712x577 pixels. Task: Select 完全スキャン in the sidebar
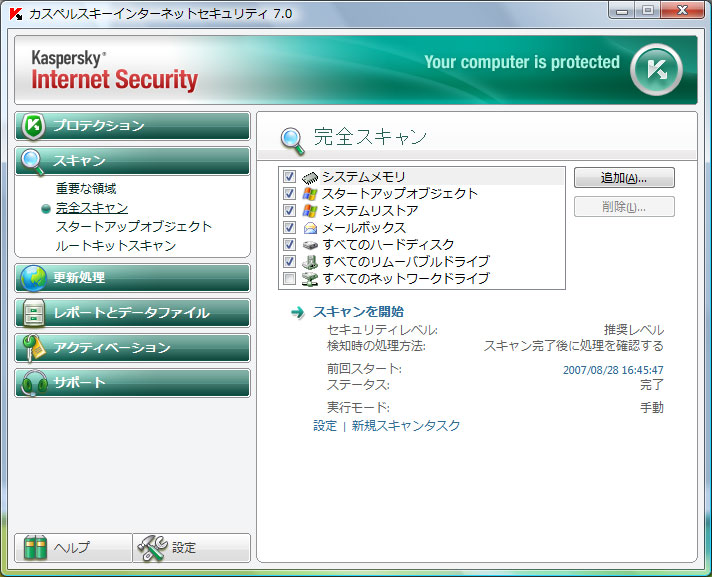[92, 208]
